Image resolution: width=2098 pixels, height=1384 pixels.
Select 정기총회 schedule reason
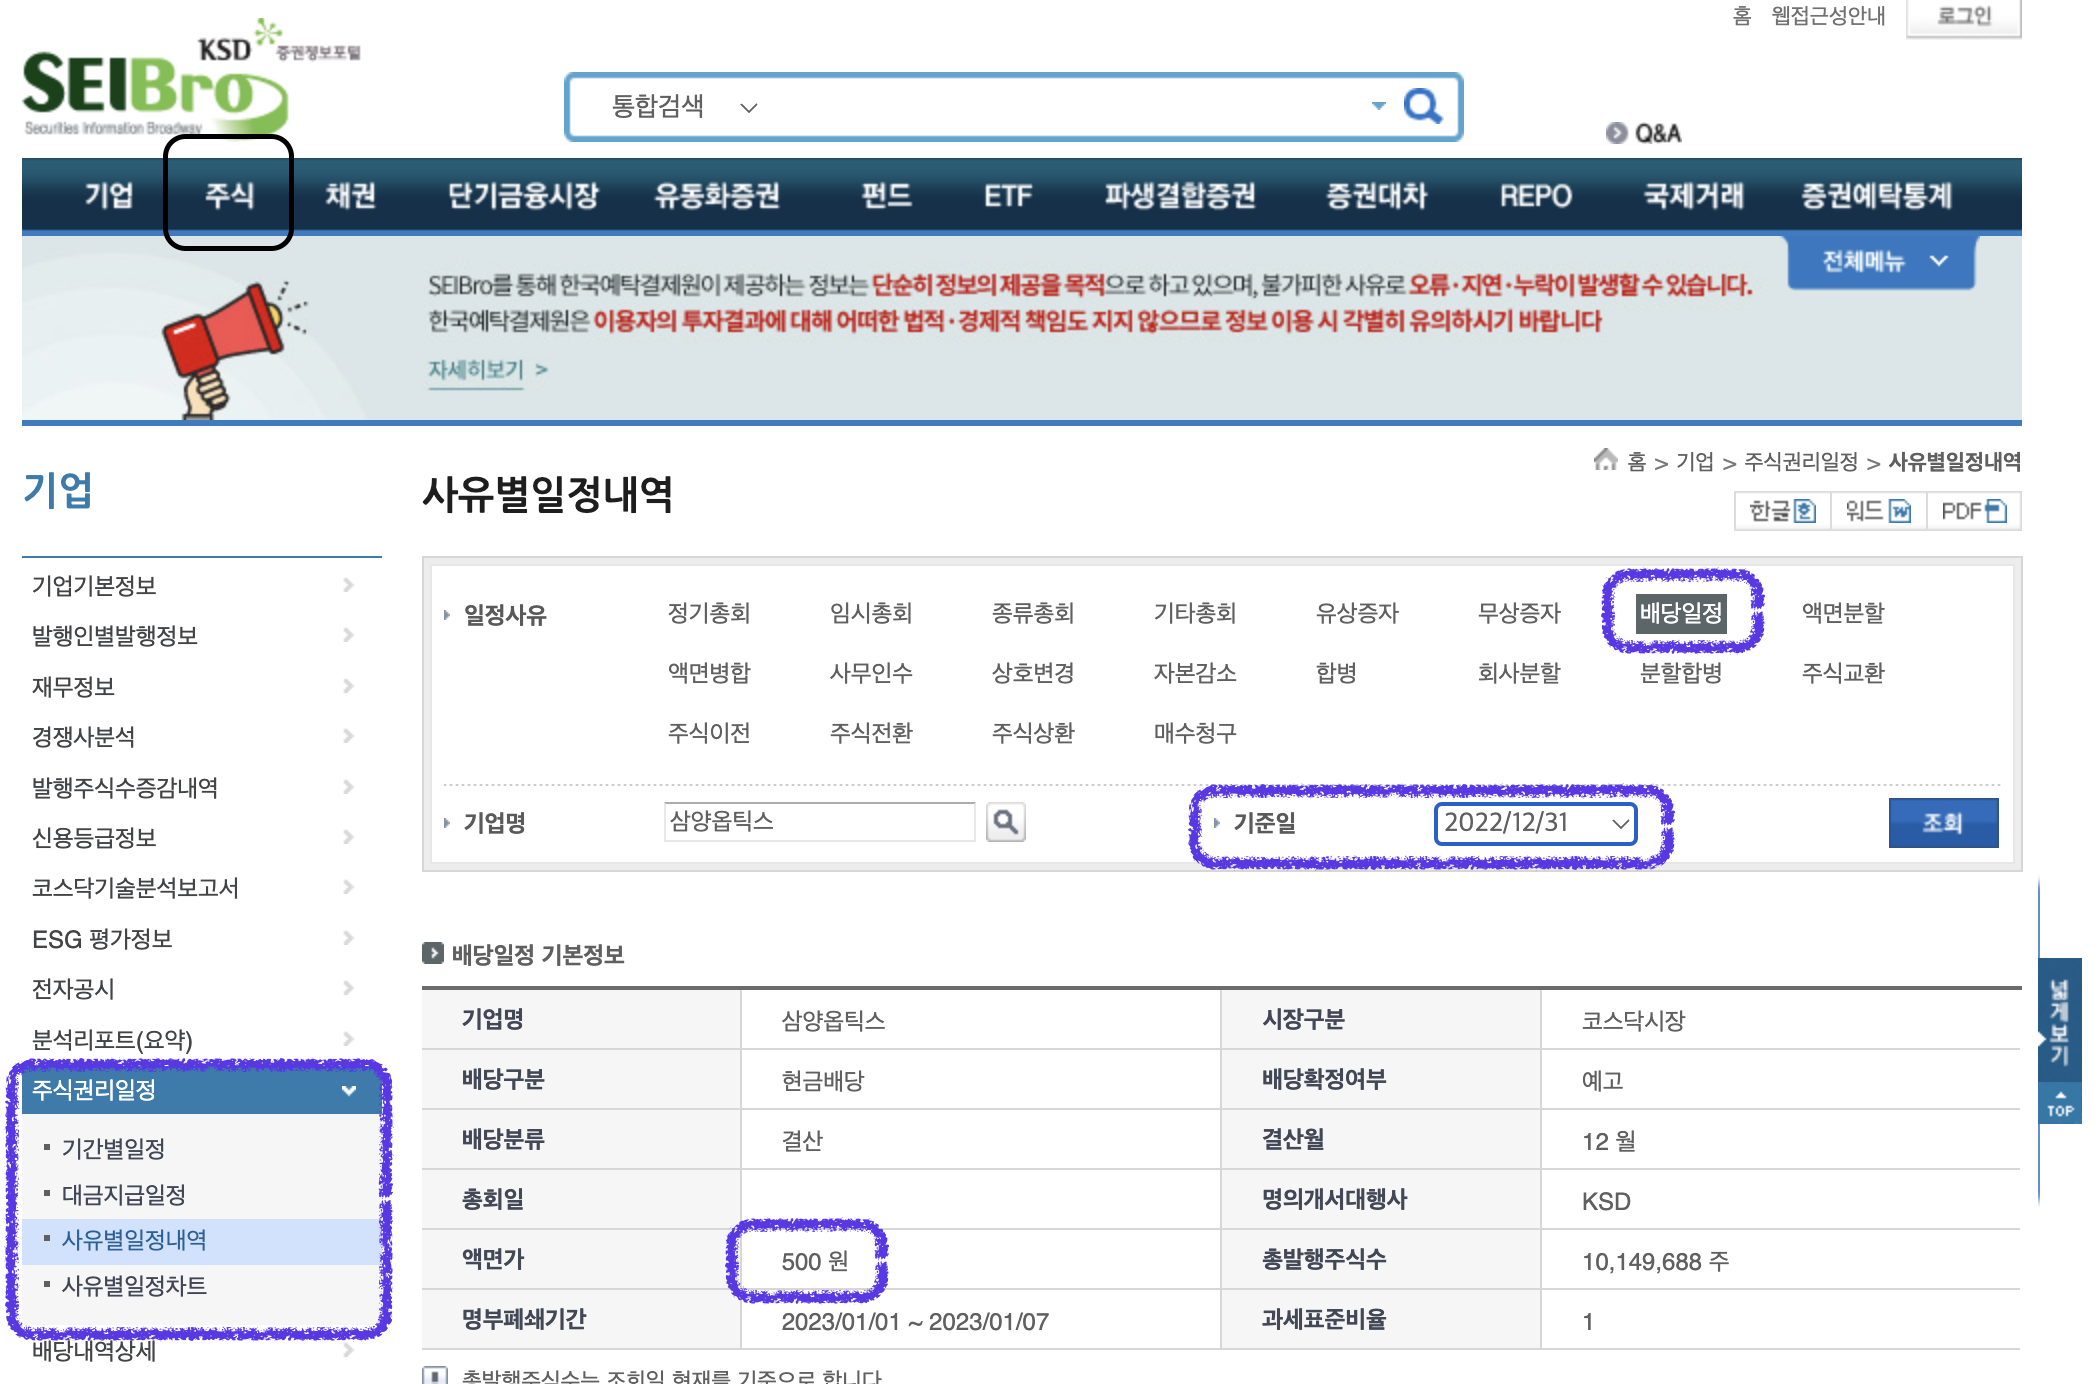(x=709, y=612)
